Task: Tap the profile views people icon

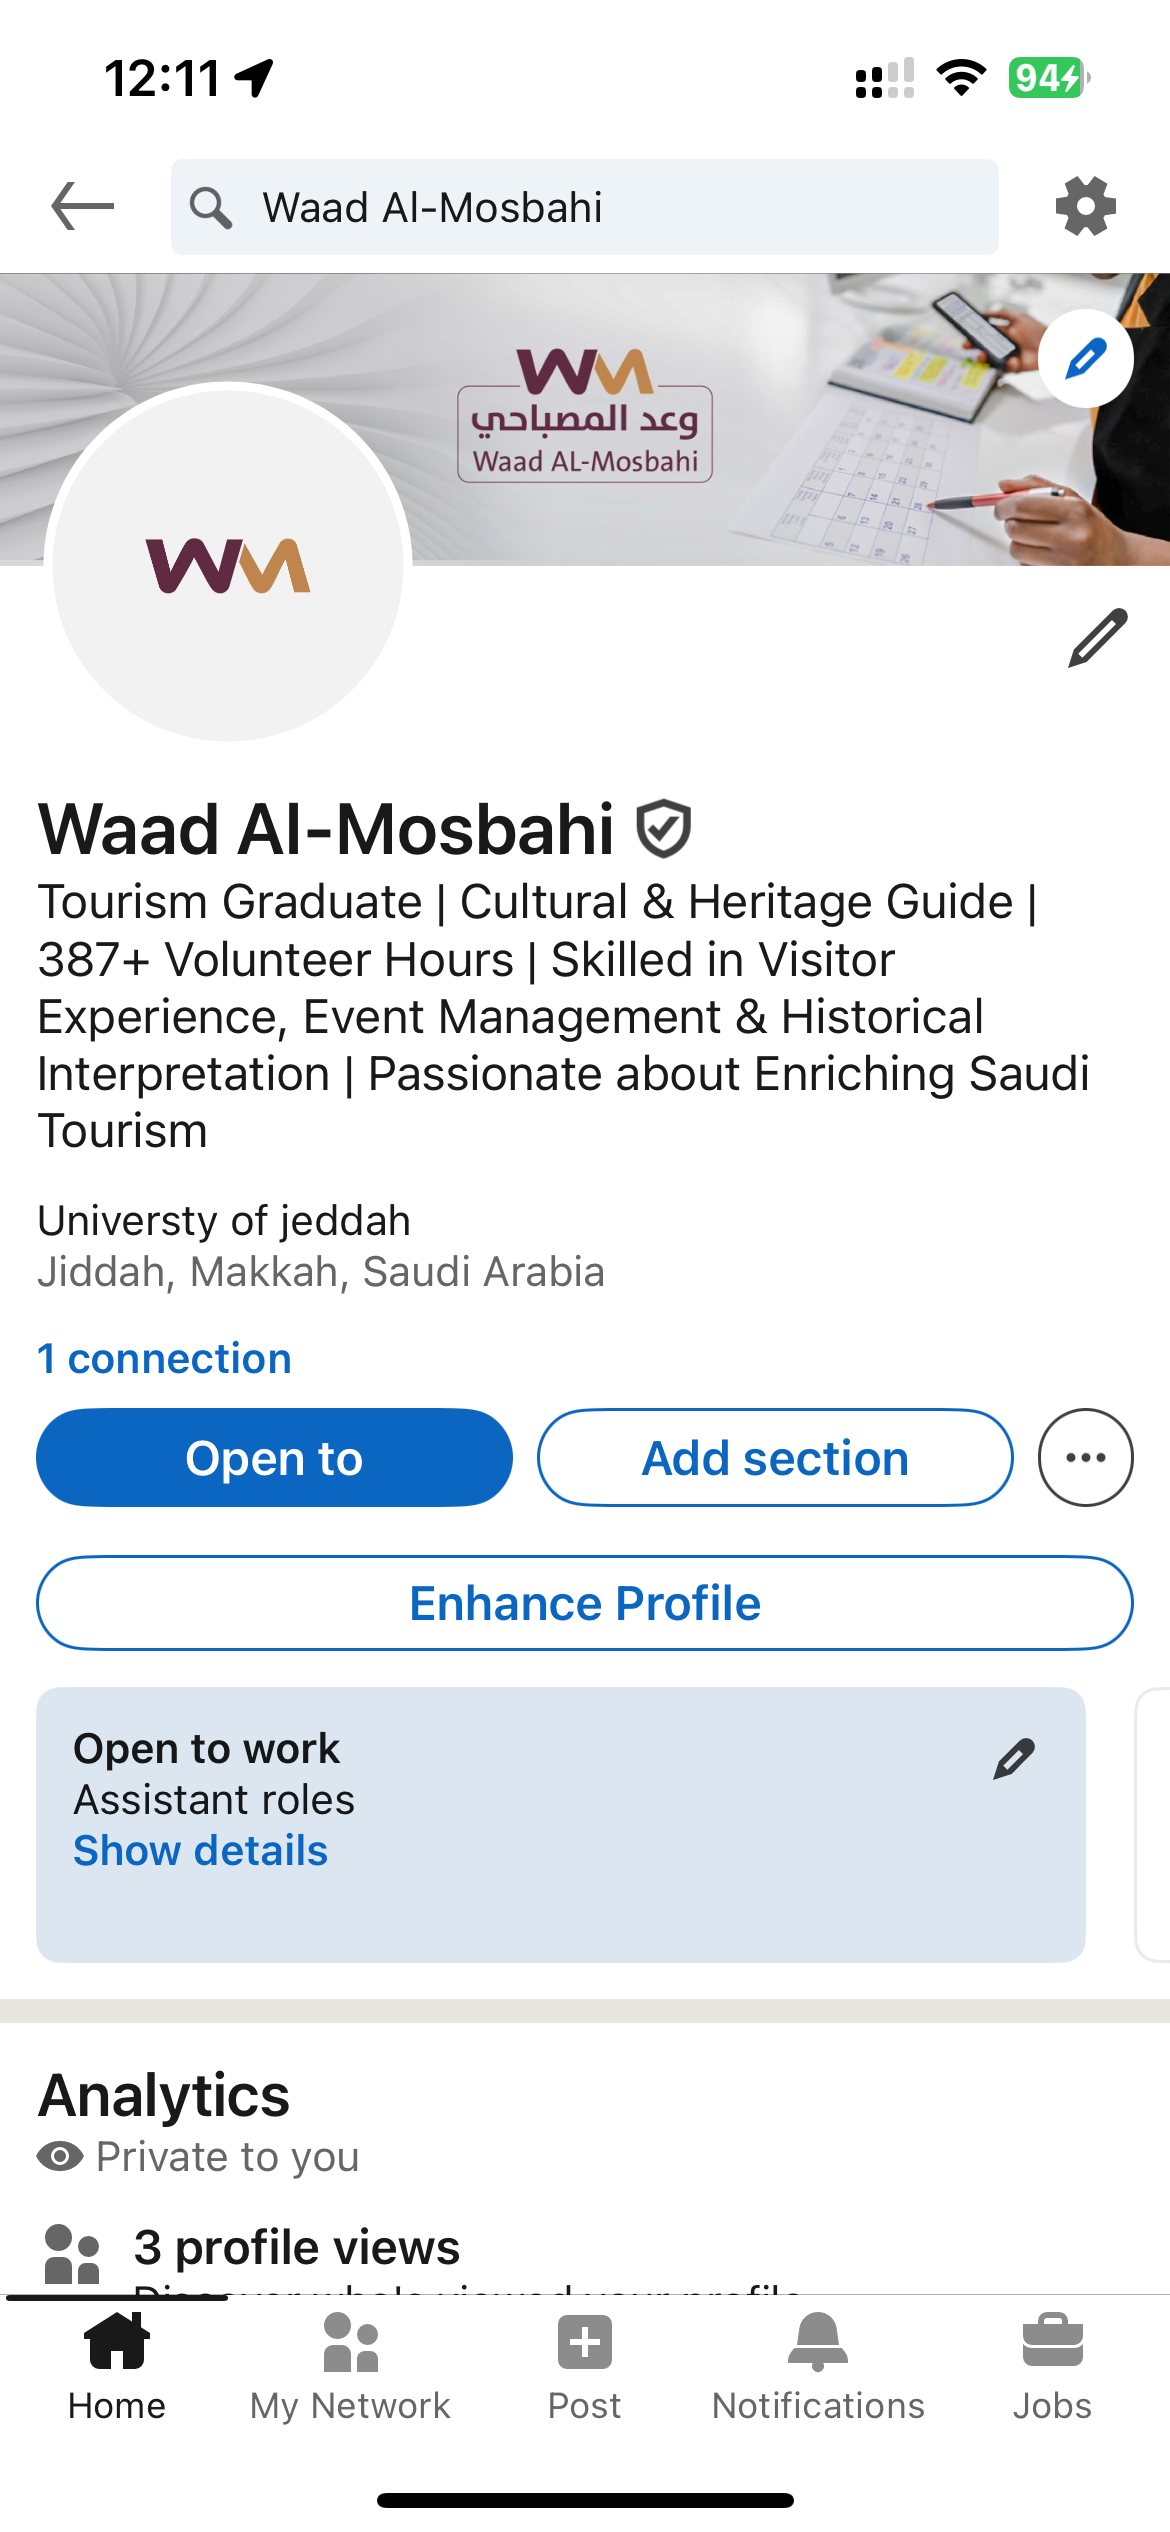Action: pyautogui.click(x=72, y=2253)
